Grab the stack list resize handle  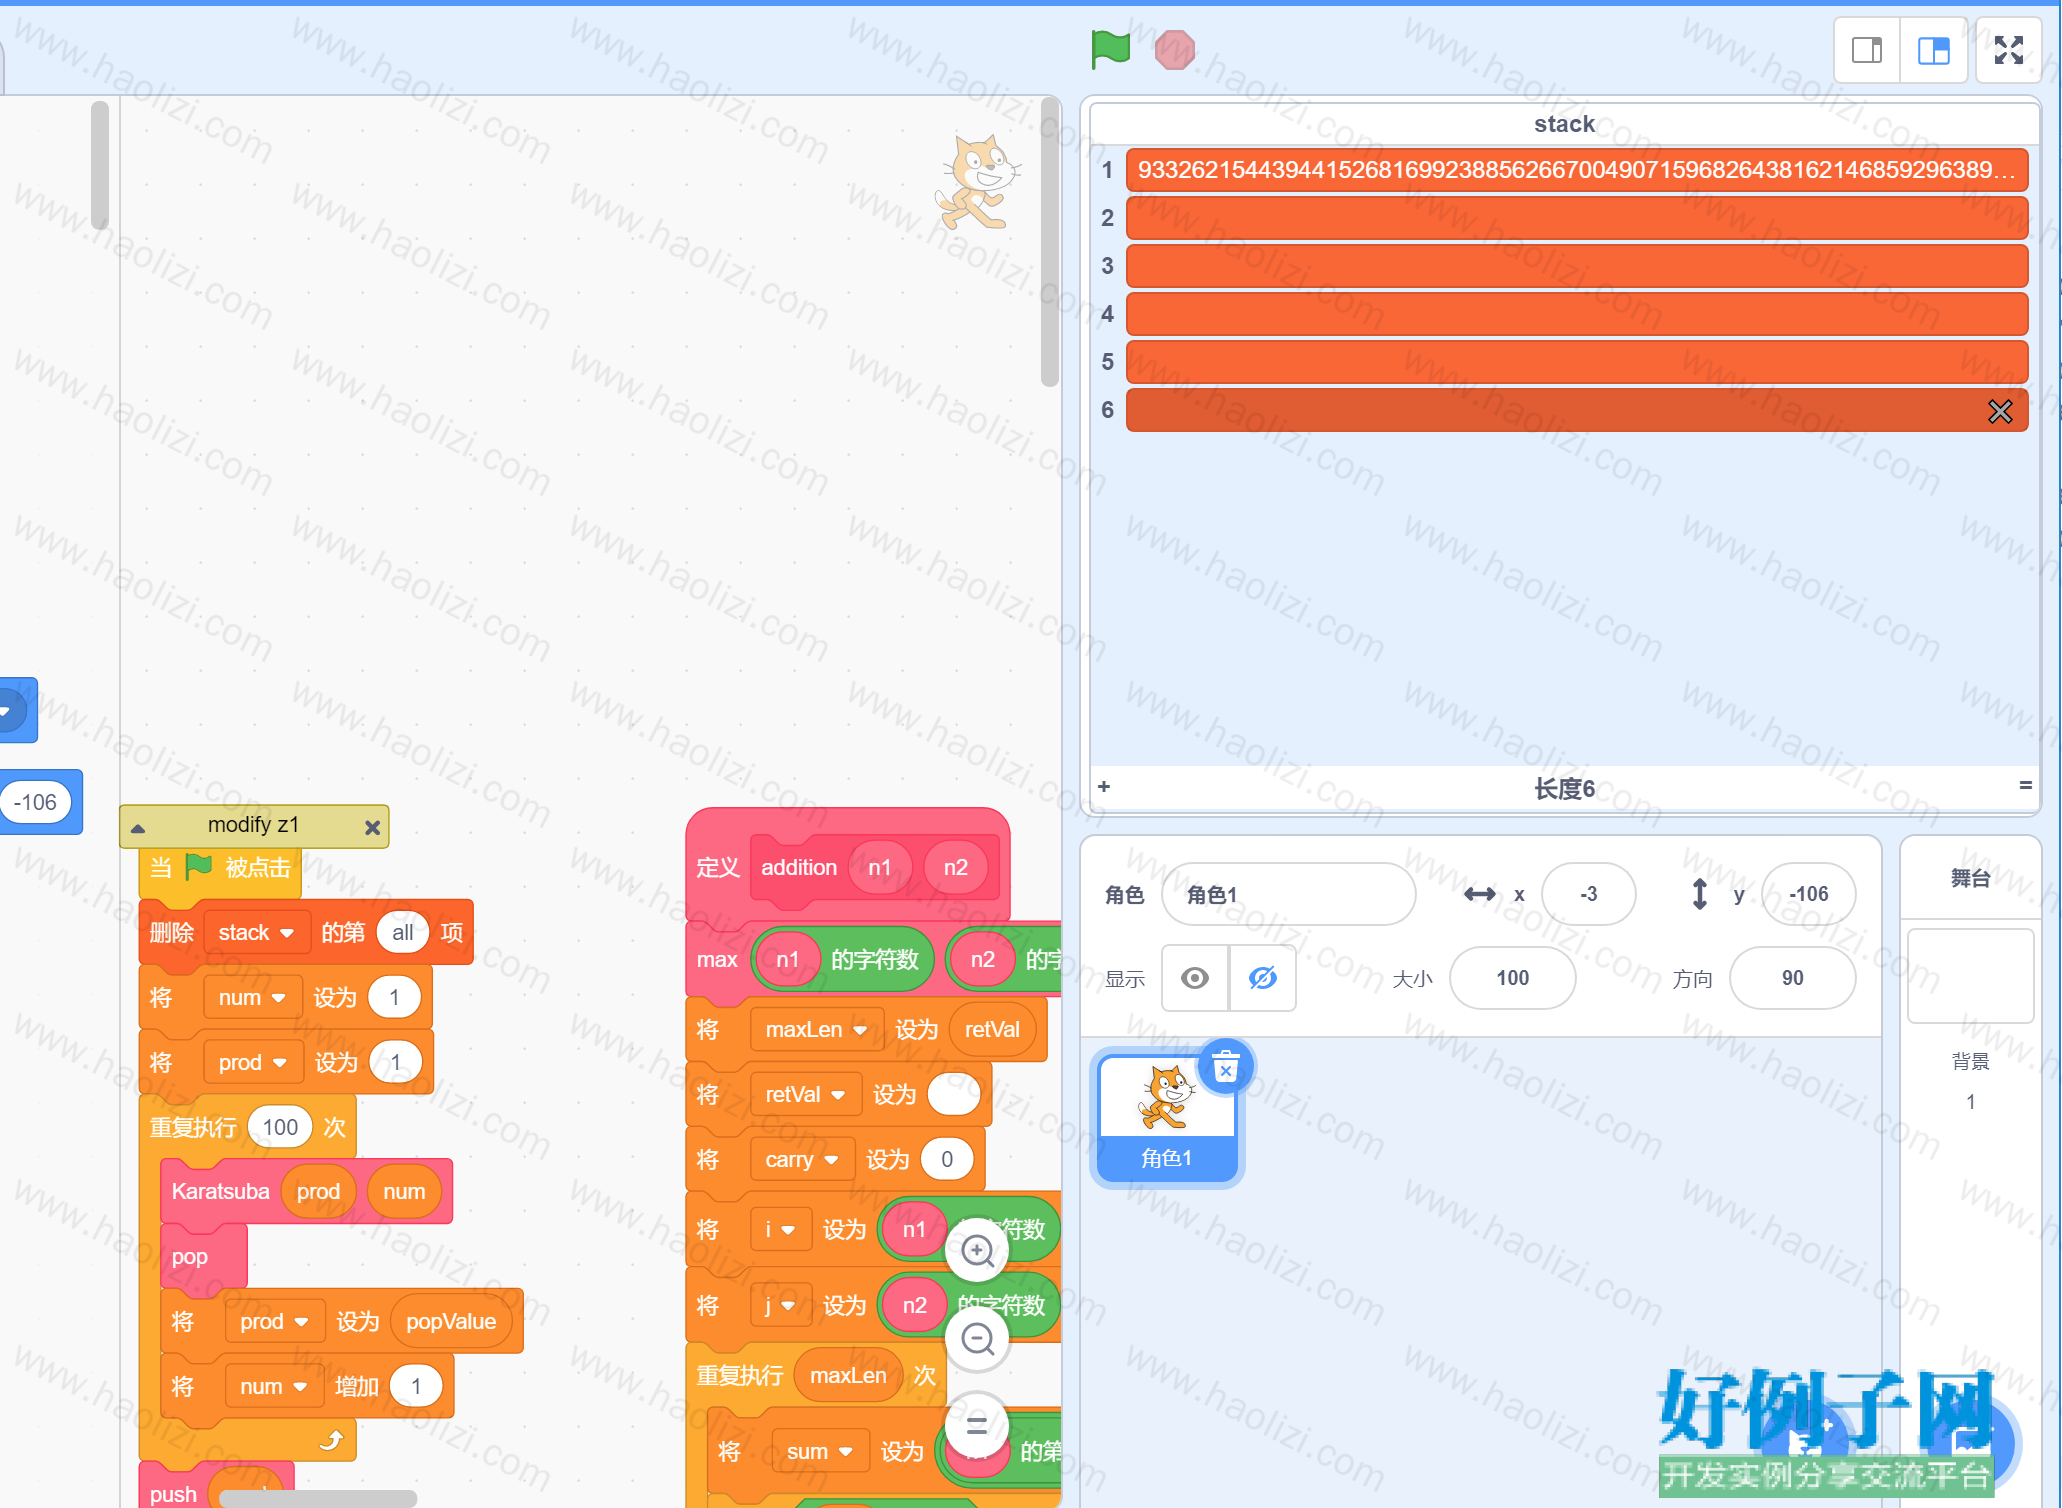point(2025,786)
